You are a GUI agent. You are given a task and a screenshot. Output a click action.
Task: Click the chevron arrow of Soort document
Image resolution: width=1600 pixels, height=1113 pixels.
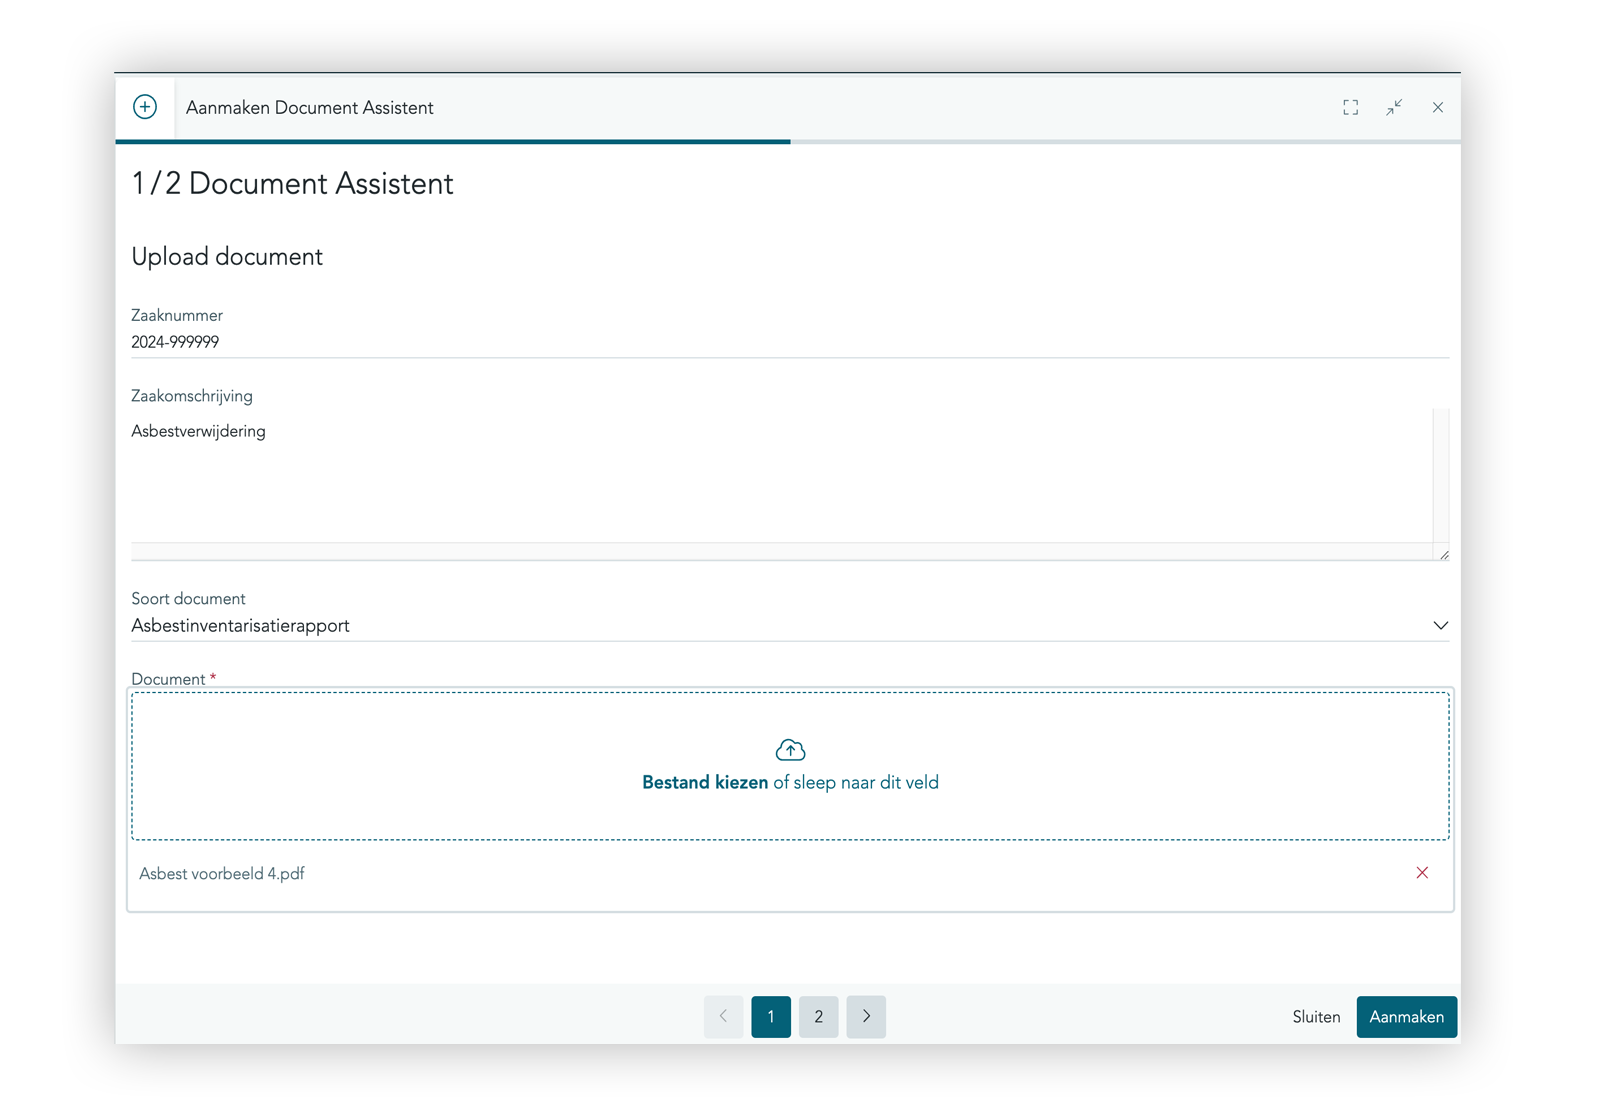pyautogui.click(x=1440, y=626)
